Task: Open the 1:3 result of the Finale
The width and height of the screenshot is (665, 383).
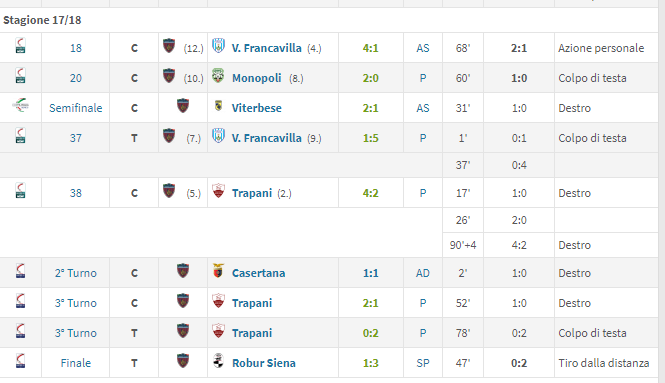Action: click(371, 363)
